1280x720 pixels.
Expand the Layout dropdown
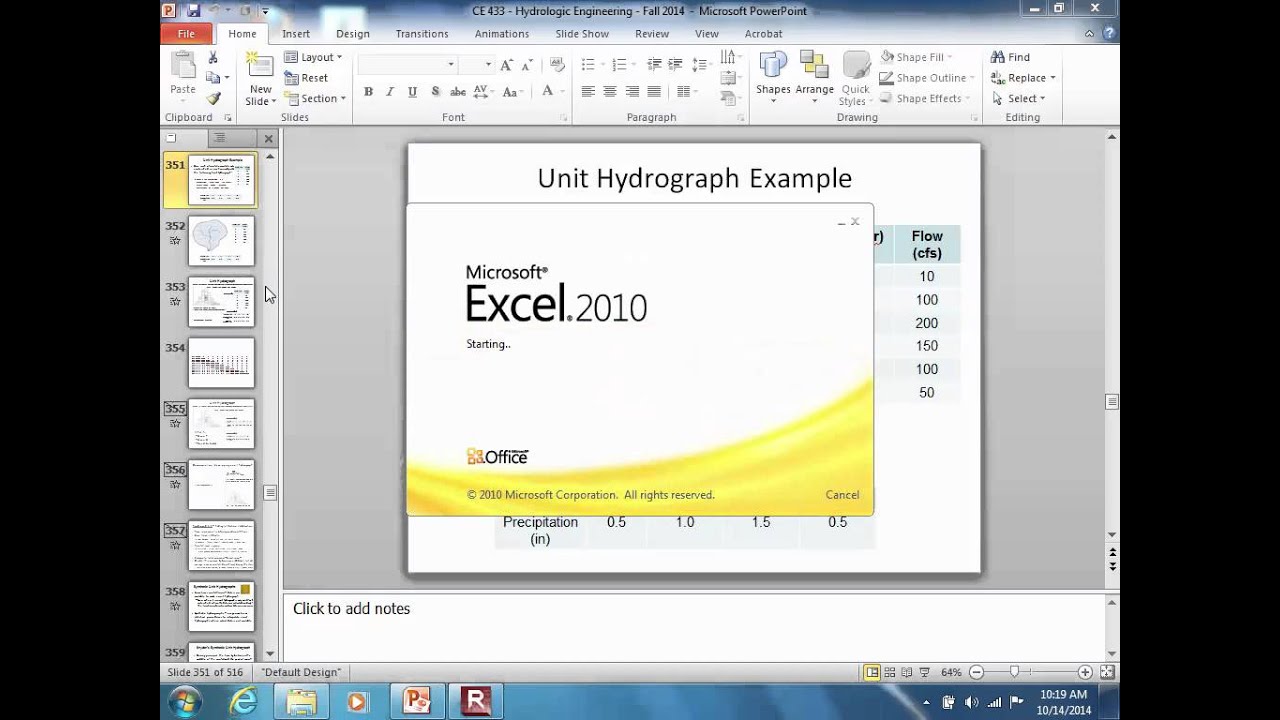click(x=314, y=57)
